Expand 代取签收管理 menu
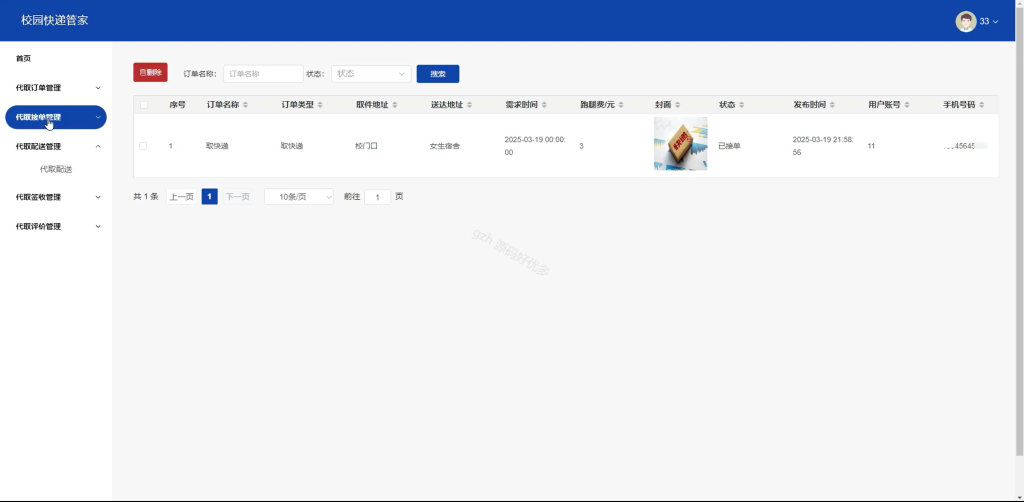The width and height of the screenshot is (1024, 502). (56, 197)
